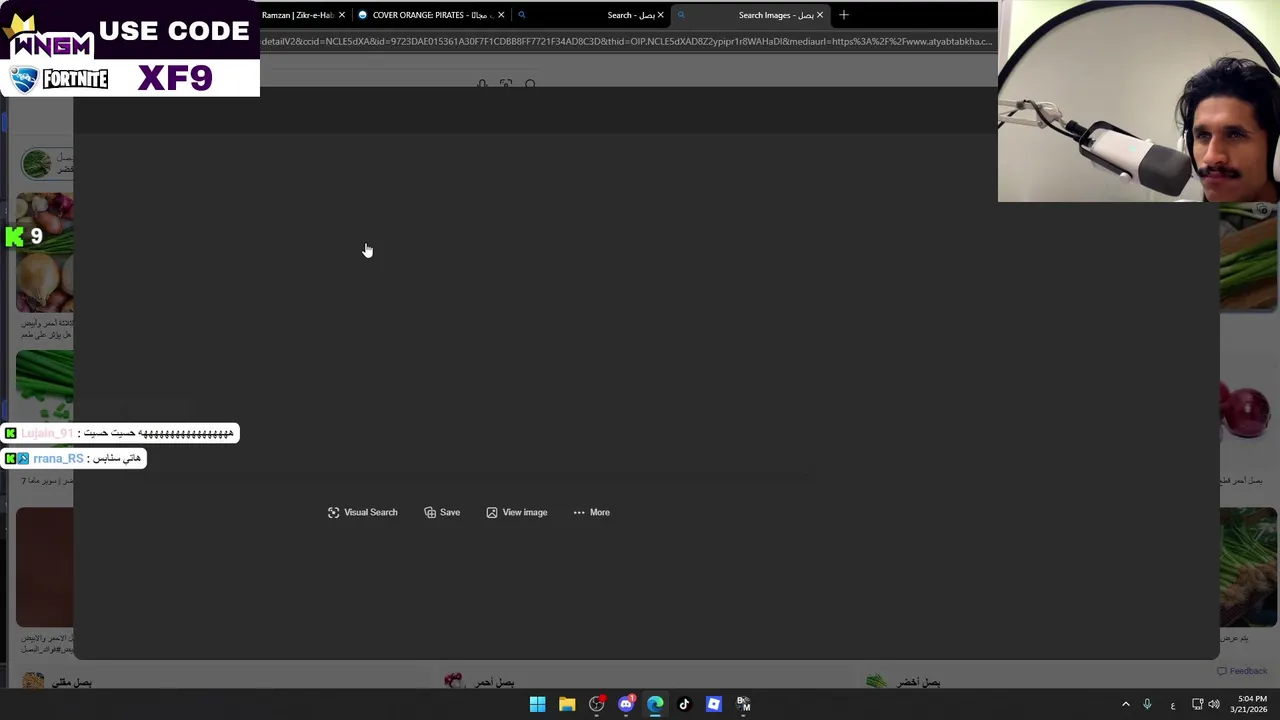Expand the More options menu
This screenshot has width=1280, height=720.
pos(591,512)
